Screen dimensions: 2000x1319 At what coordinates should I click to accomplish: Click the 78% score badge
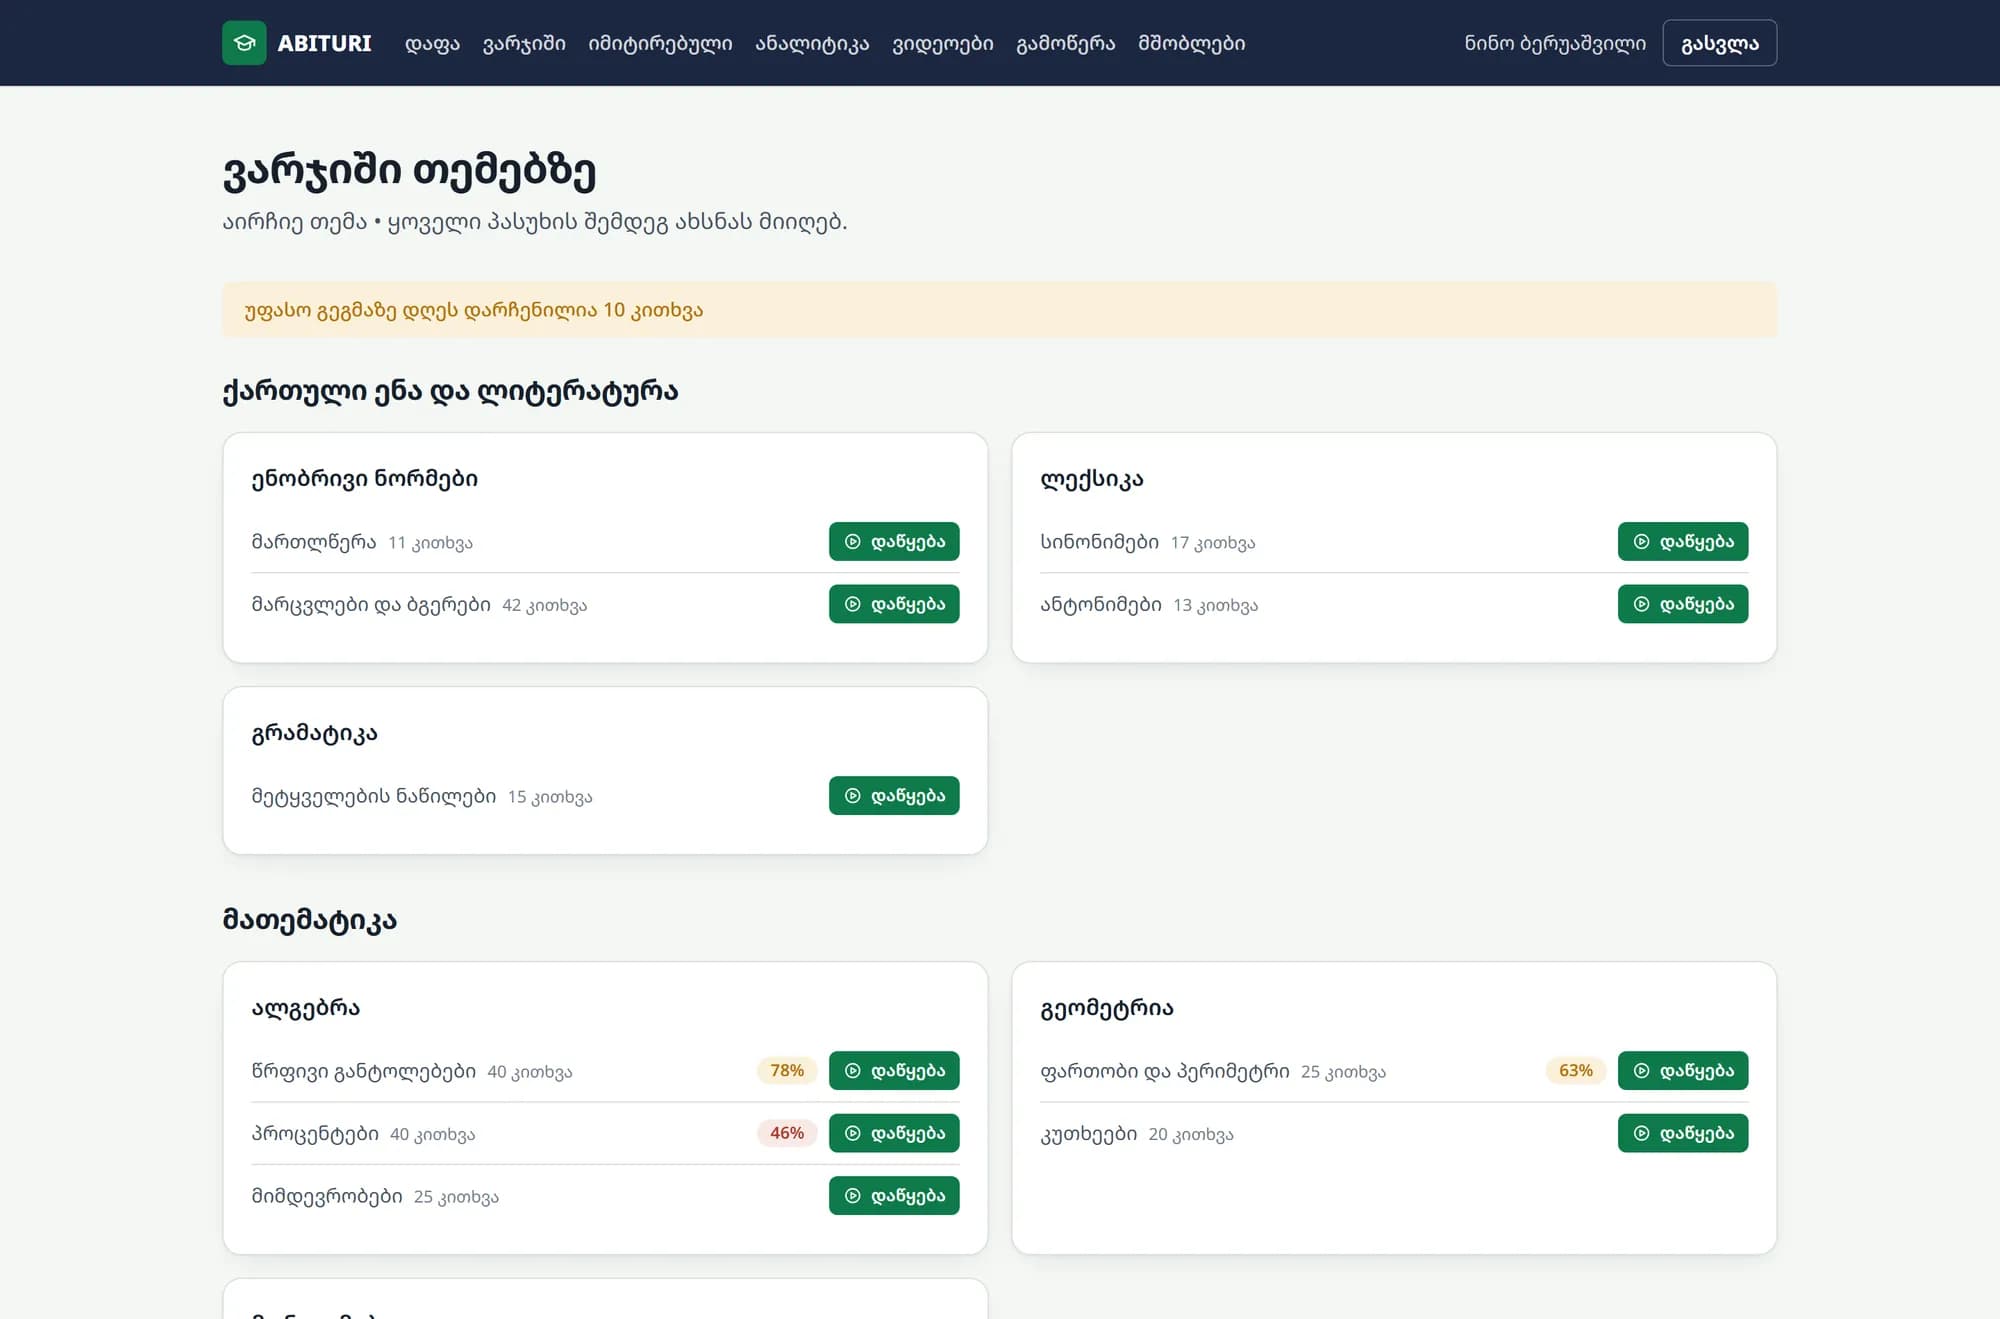pos(787,1071)
